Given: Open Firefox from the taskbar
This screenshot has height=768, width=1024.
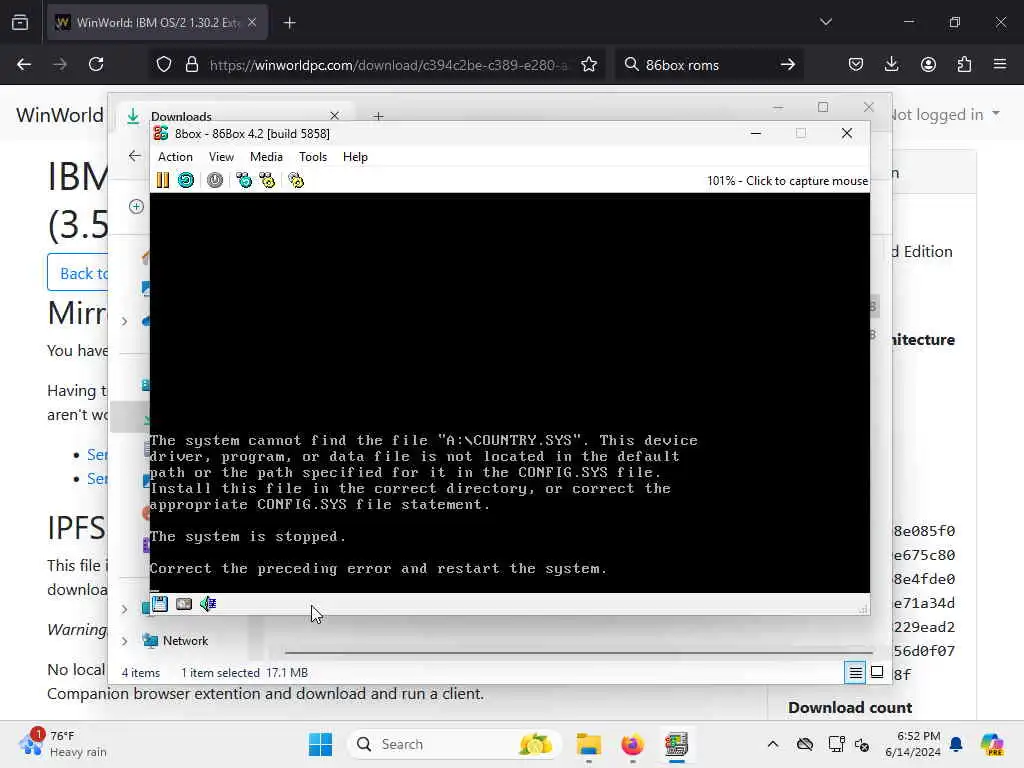Looking at the screenshot, I should click(x=632, y=744).
